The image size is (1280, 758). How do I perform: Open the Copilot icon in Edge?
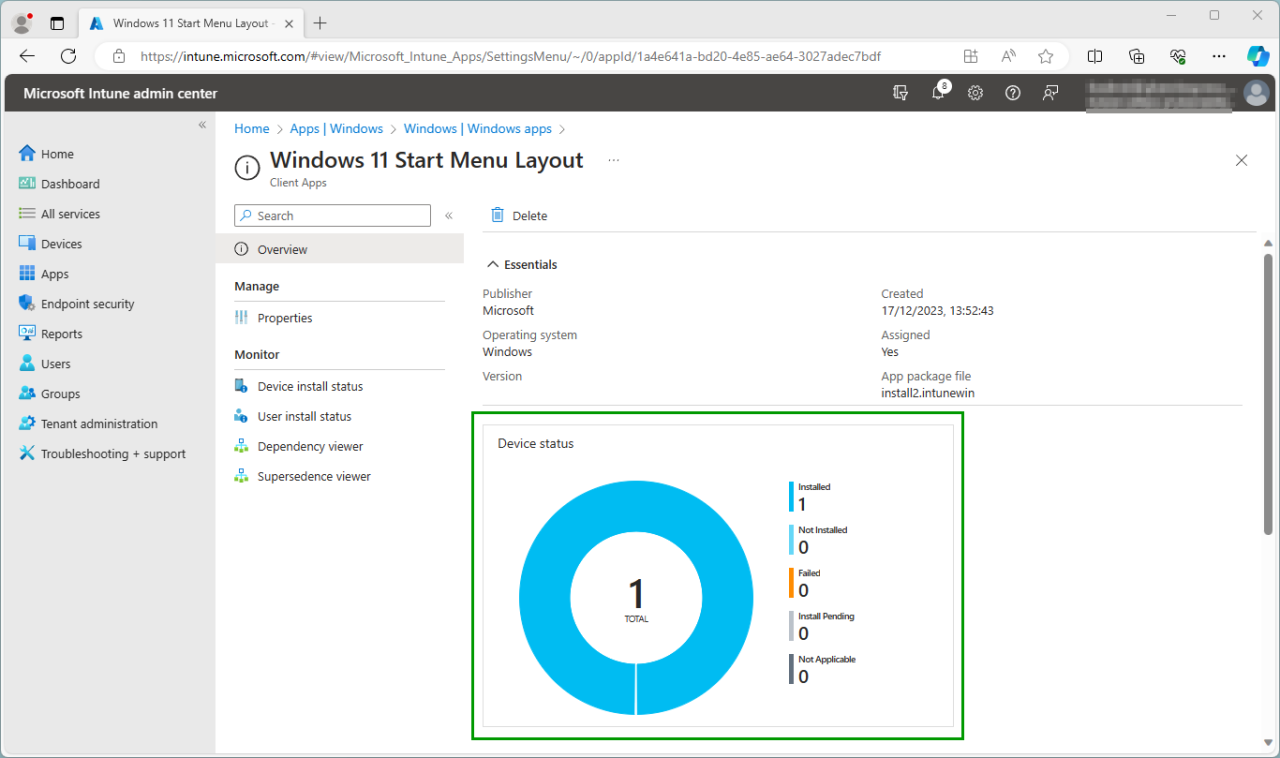coord(1257,56)
